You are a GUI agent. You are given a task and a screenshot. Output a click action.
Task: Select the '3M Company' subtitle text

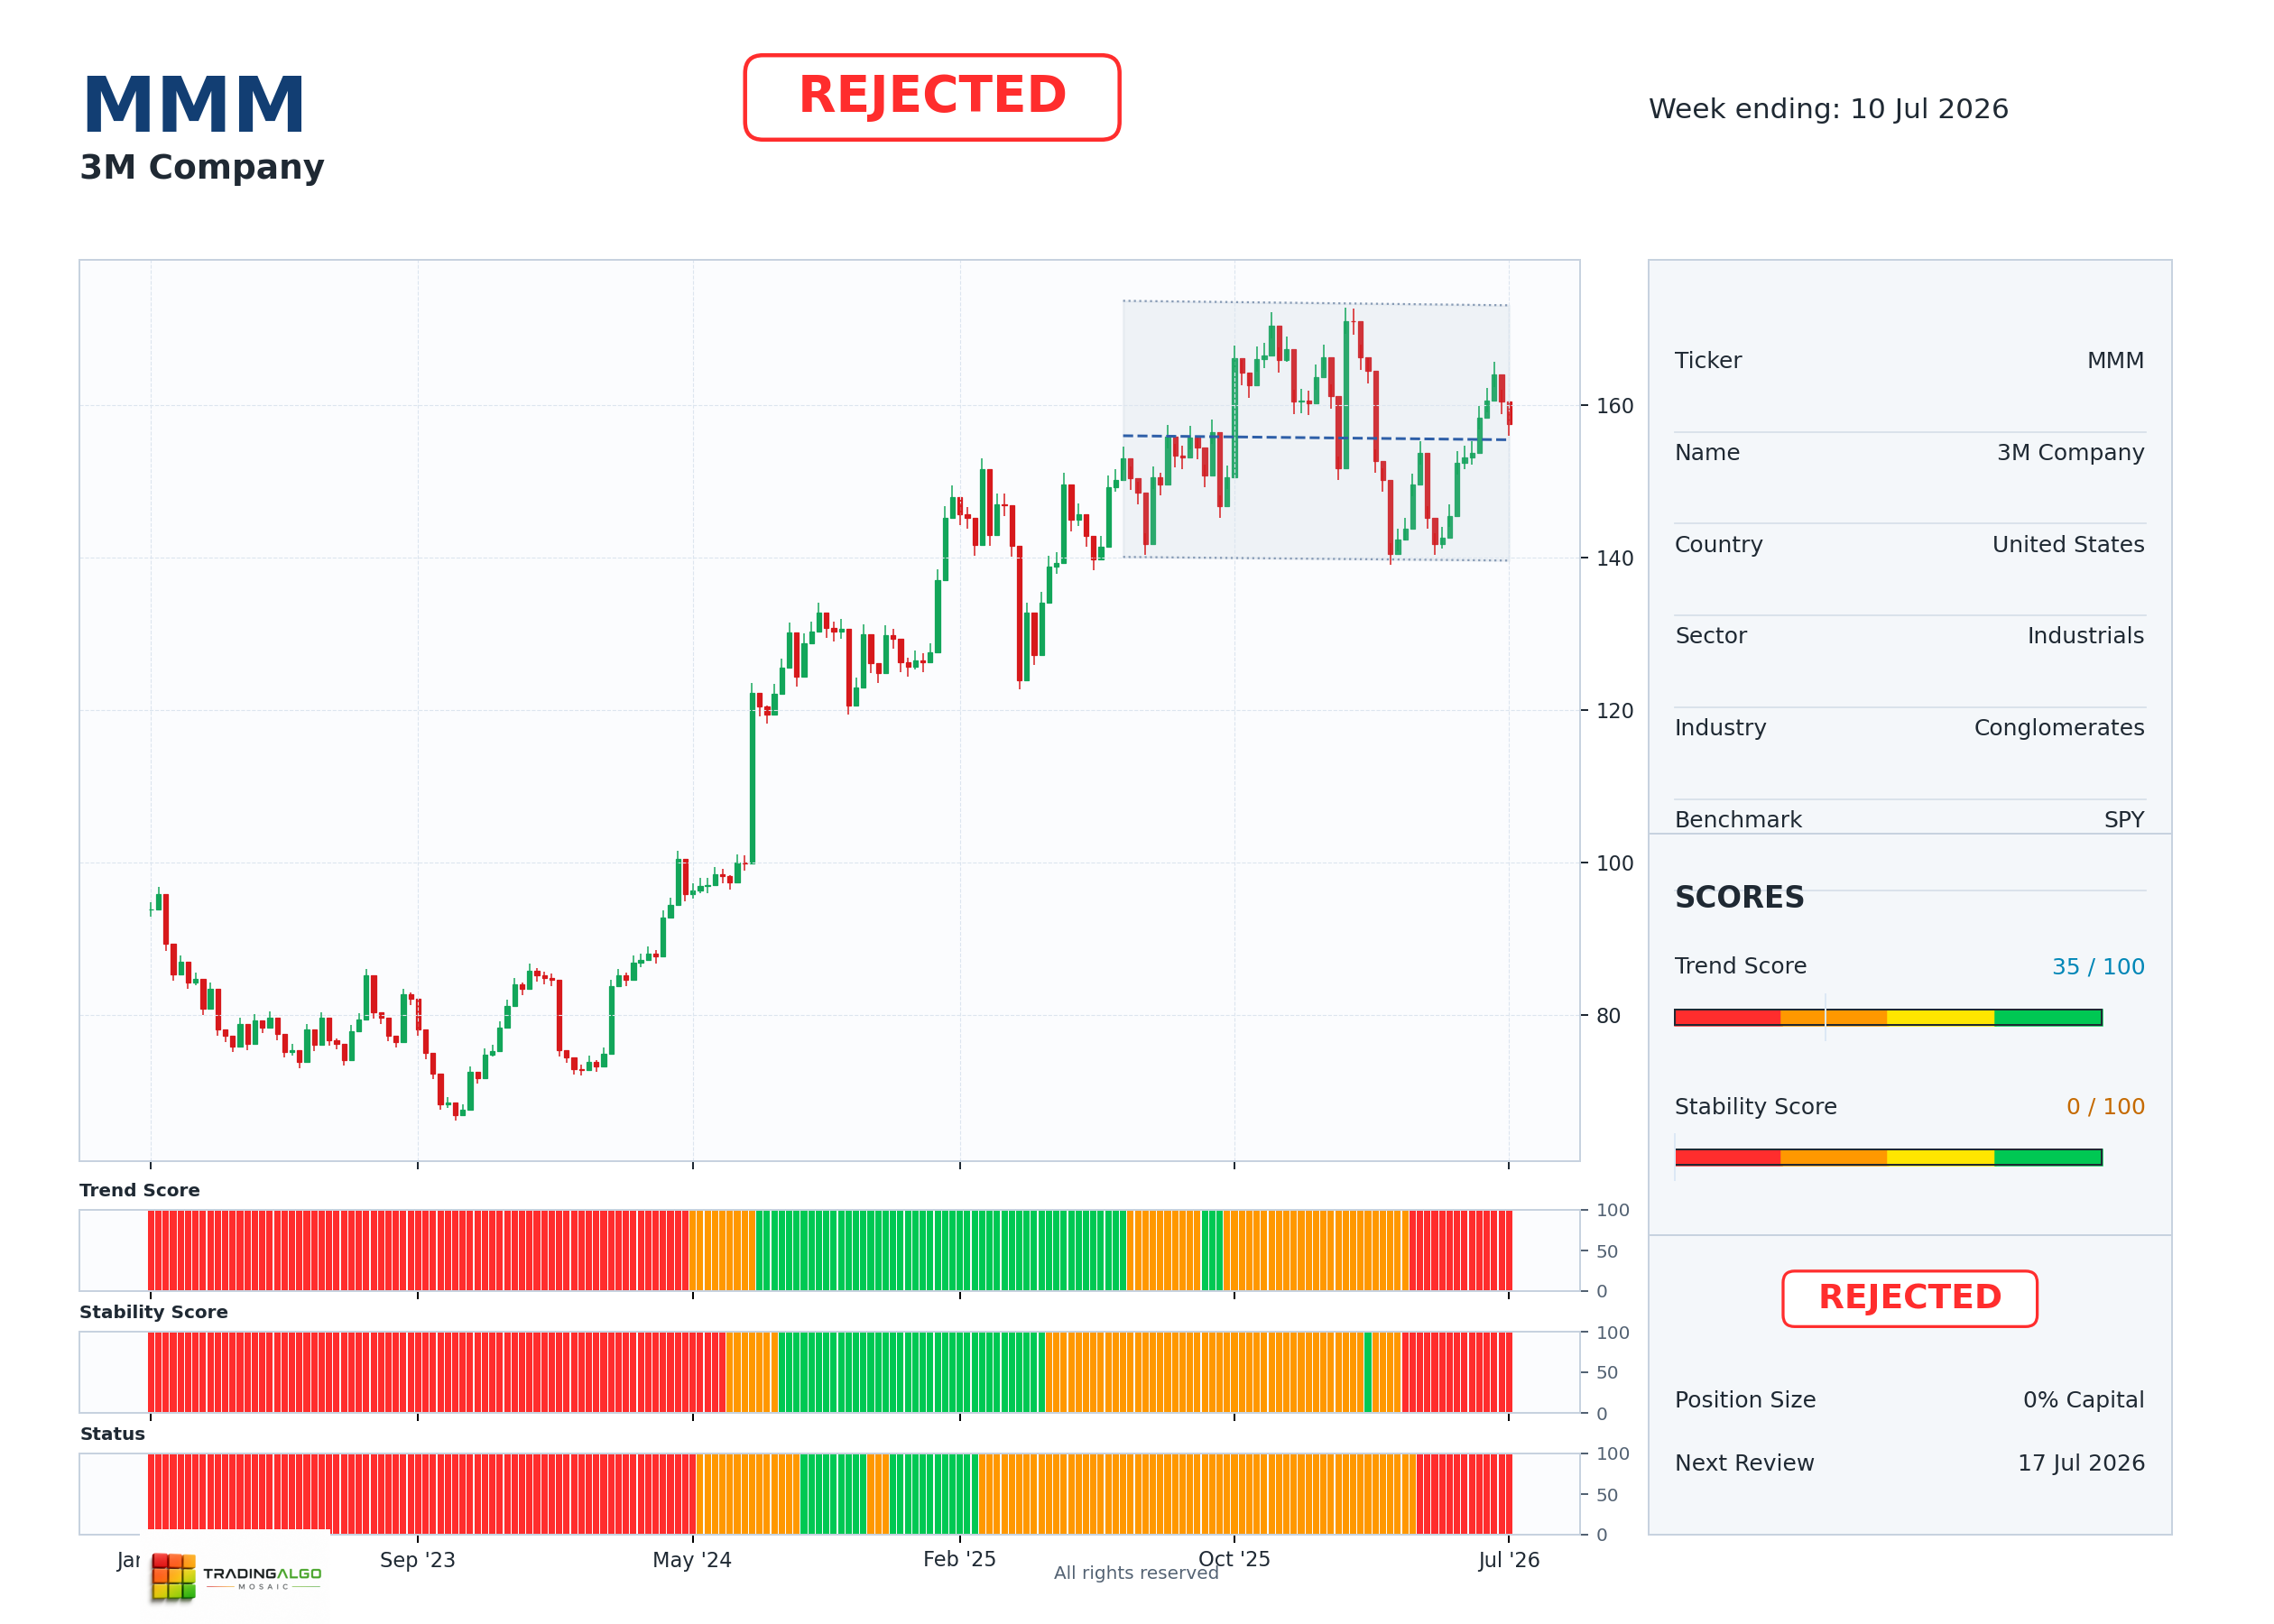(x=202, y=167)
